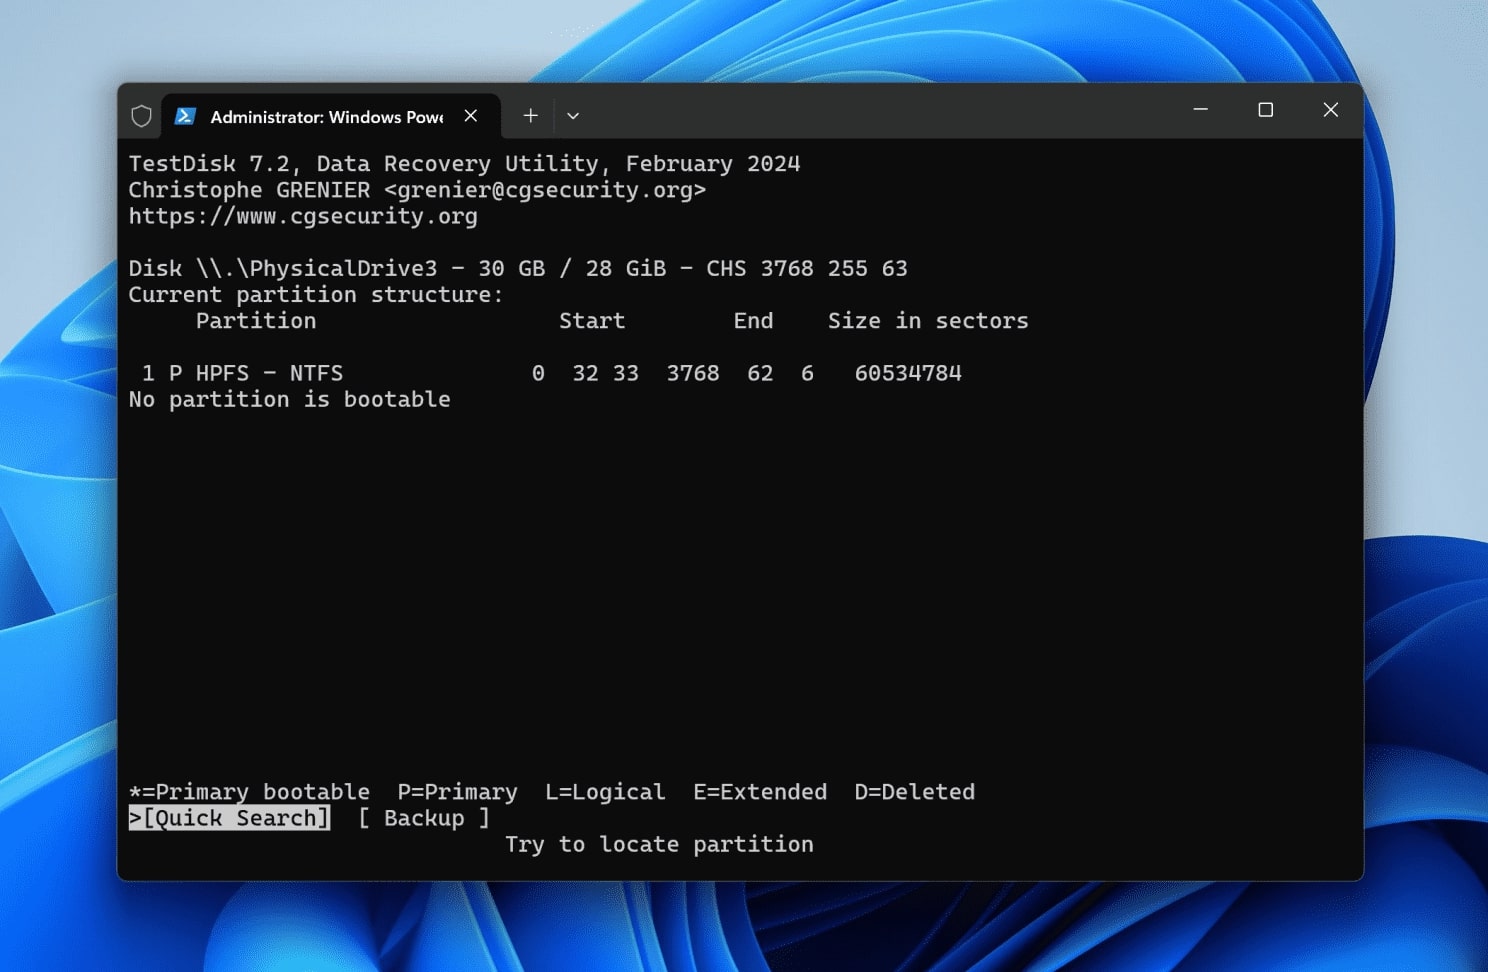1488x972 pixels.
Task: Click the shield icon in the title bar
Action: 141,116
